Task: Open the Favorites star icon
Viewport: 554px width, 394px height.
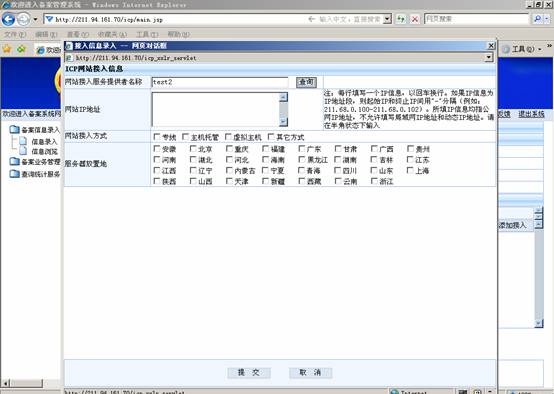Action: click(7, 49)
